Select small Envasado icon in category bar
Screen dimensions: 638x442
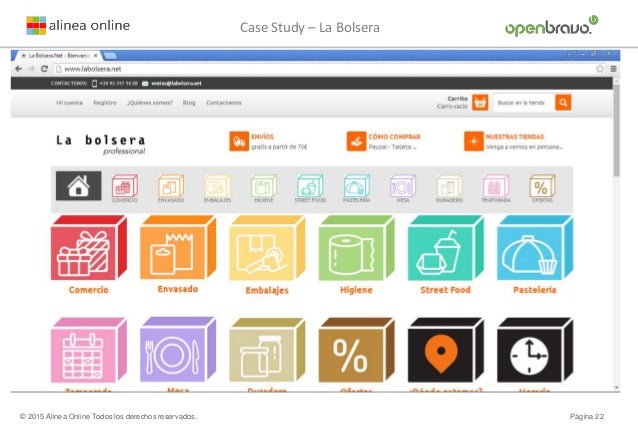(171, 186)
